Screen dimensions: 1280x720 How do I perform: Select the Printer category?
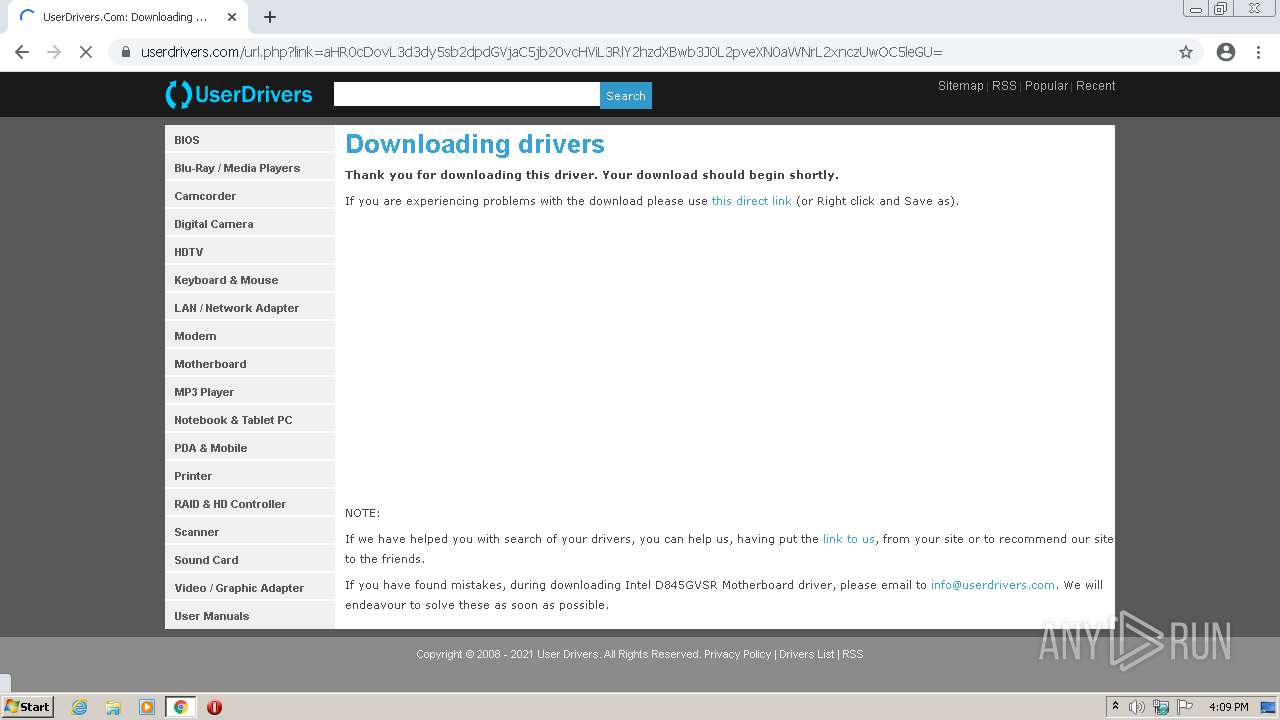tap(250, 476)
